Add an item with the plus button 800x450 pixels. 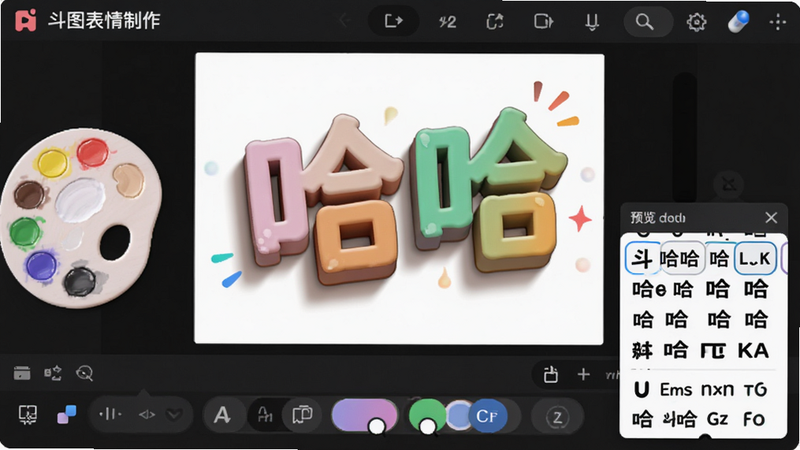(584, 374)
